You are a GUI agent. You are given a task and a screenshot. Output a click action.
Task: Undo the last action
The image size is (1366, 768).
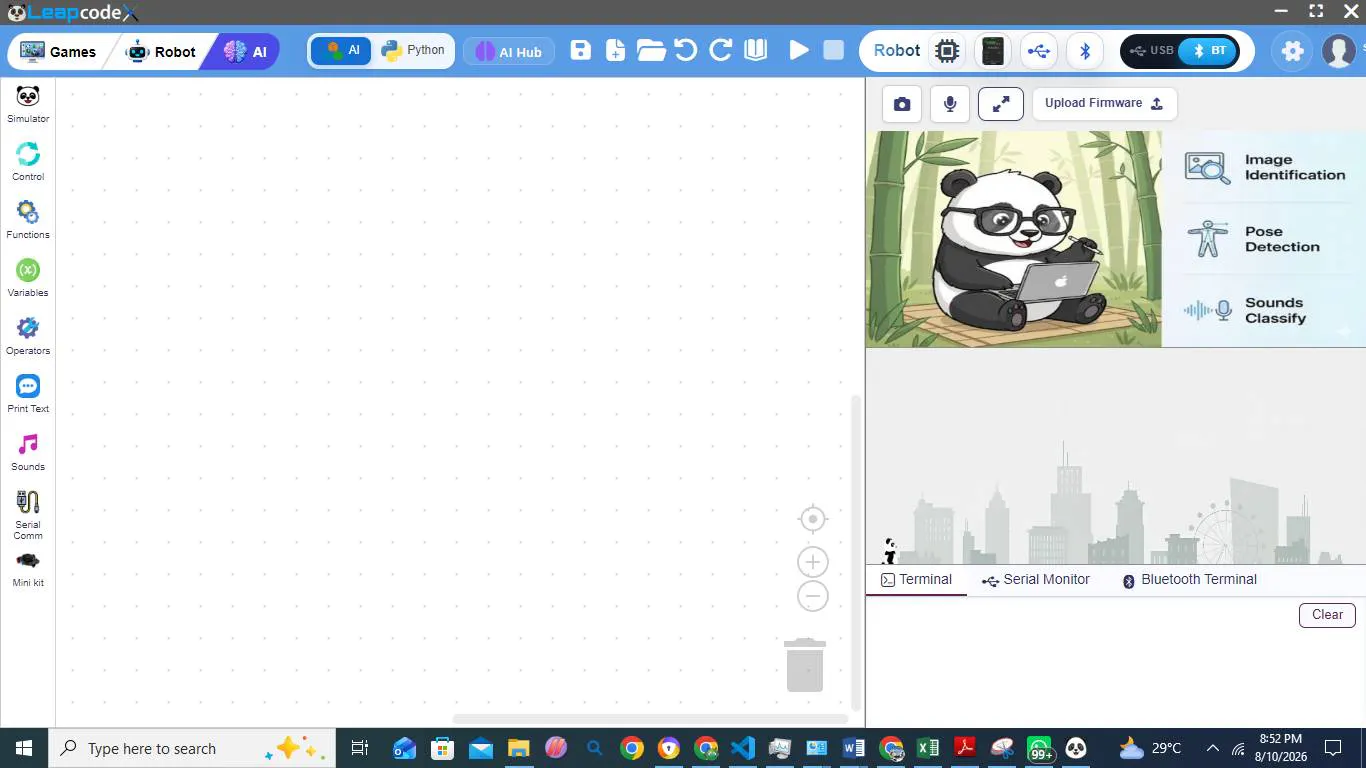pyautogui.click(x=686, y=51)
